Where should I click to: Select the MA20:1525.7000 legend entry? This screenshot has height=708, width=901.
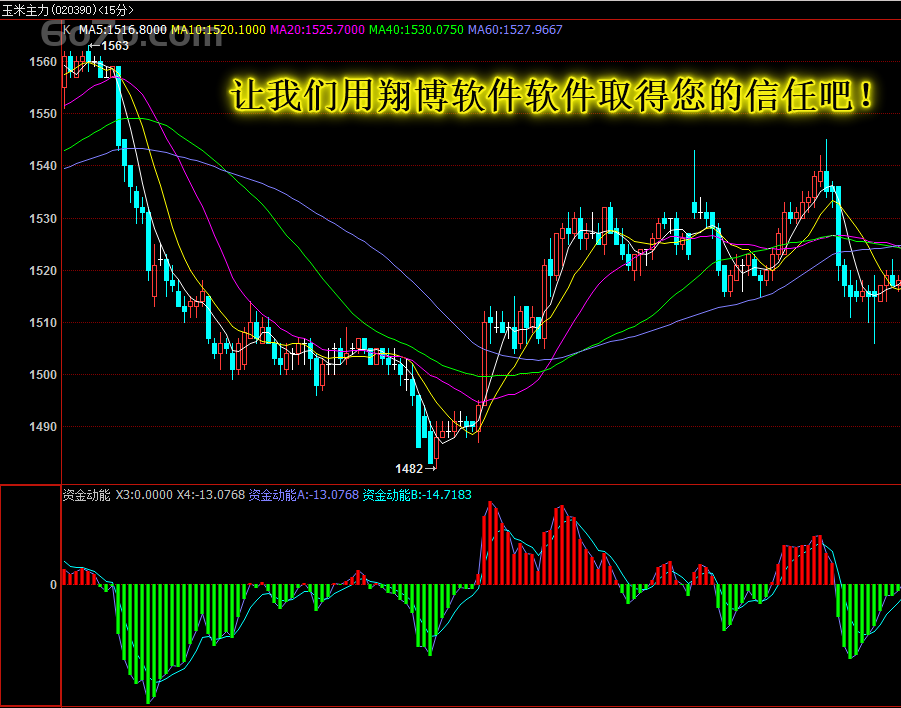317,29
